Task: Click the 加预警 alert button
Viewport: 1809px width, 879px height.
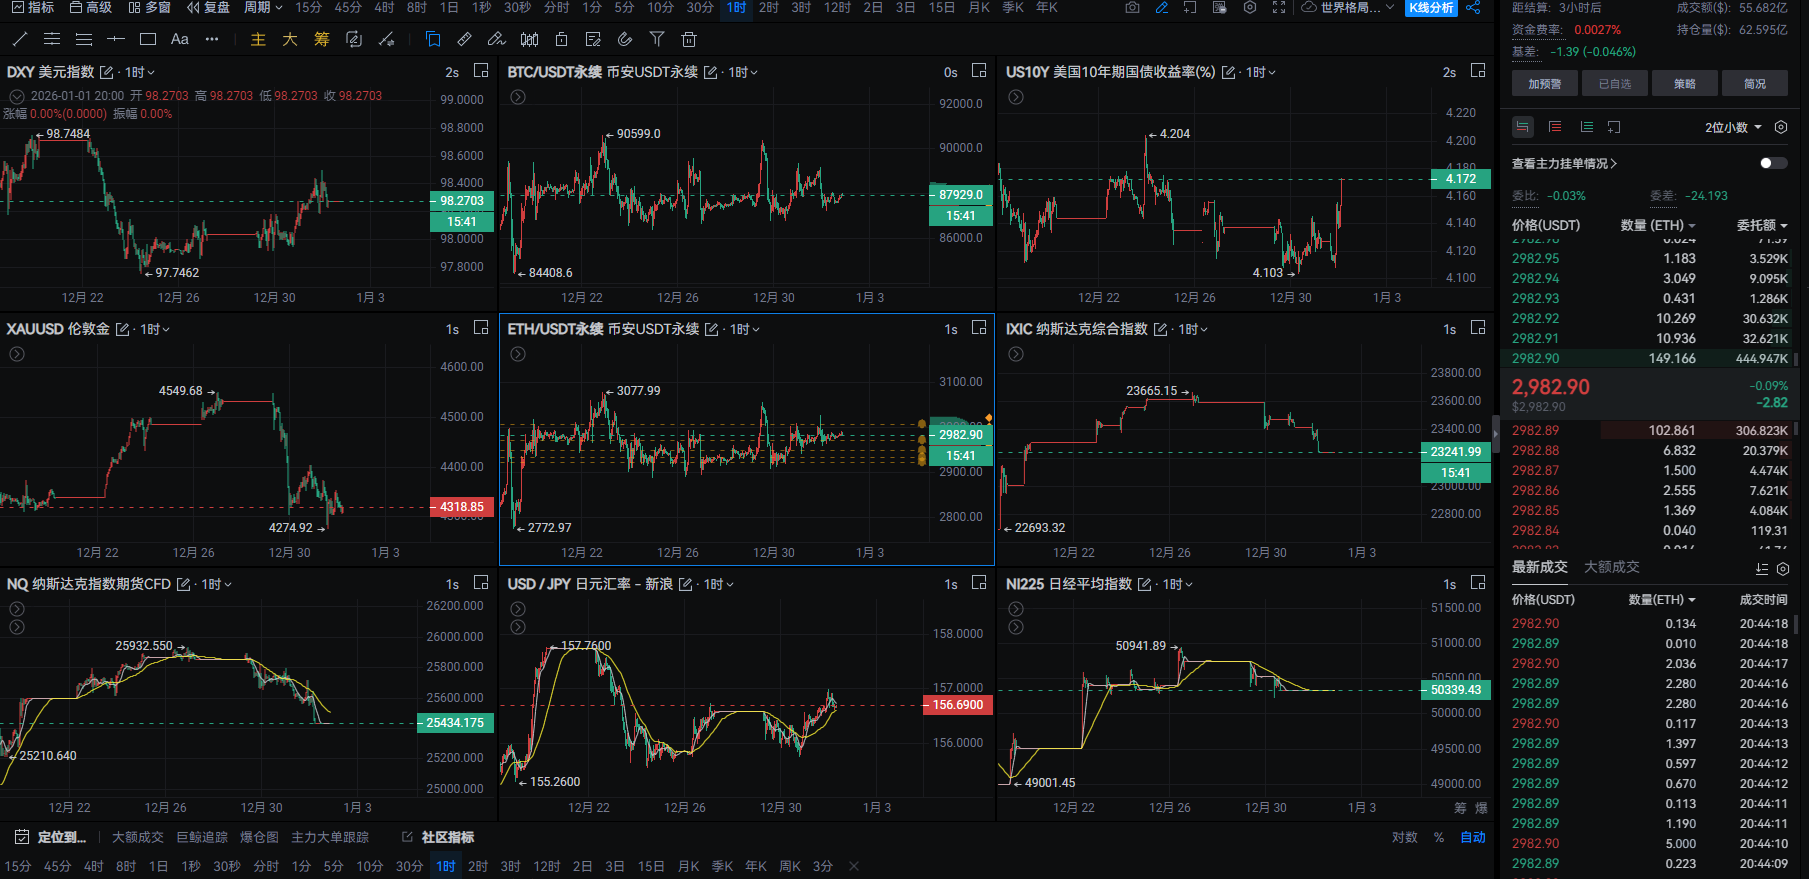Action: tap(1544, 84)
